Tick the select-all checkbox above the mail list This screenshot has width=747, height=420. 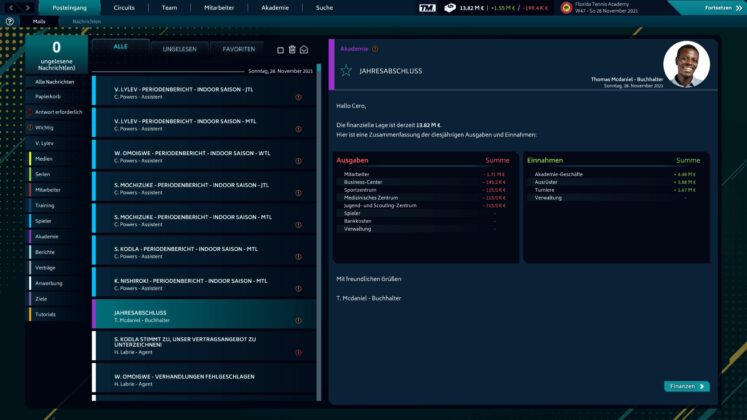(x=280, y=50)
